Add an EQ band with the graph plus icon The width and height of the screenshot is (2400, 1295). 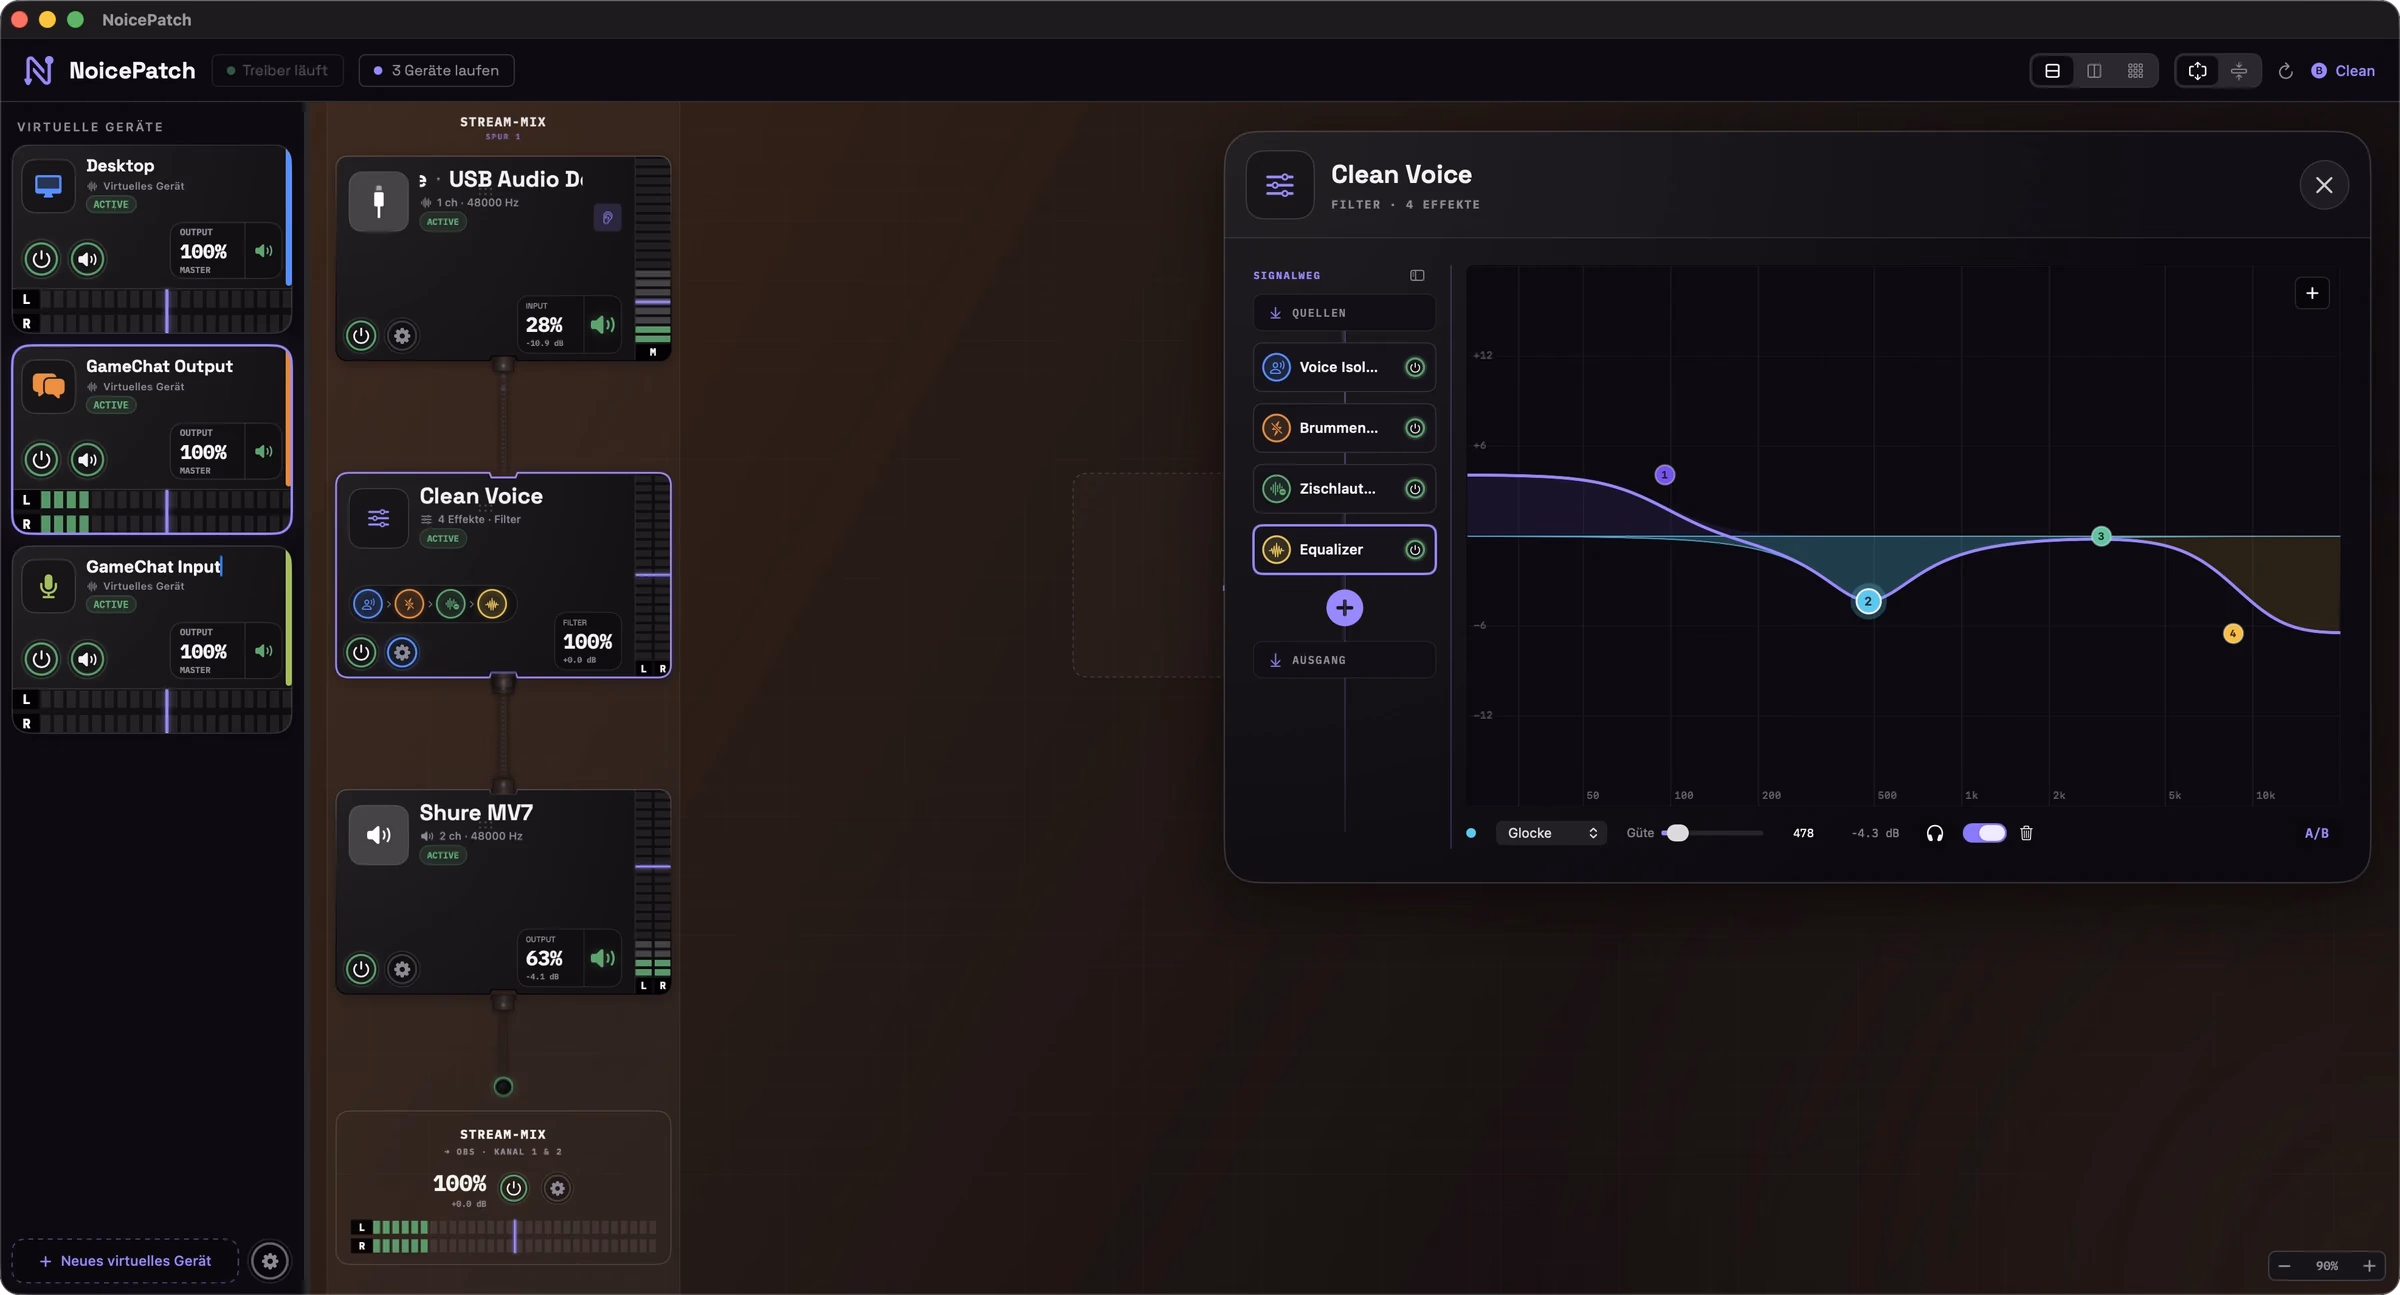(2312, 293)
